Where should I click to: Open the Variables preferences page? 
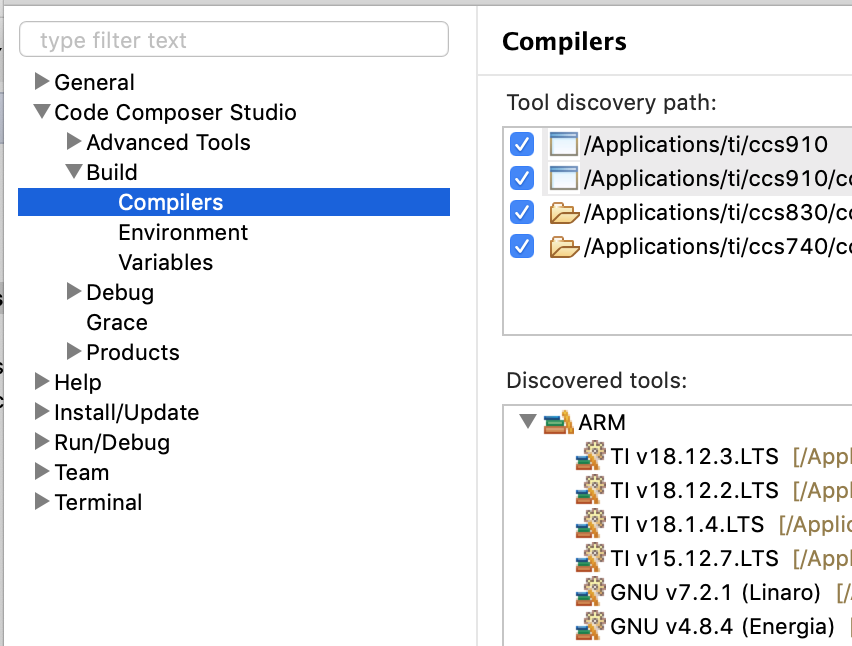166,262
